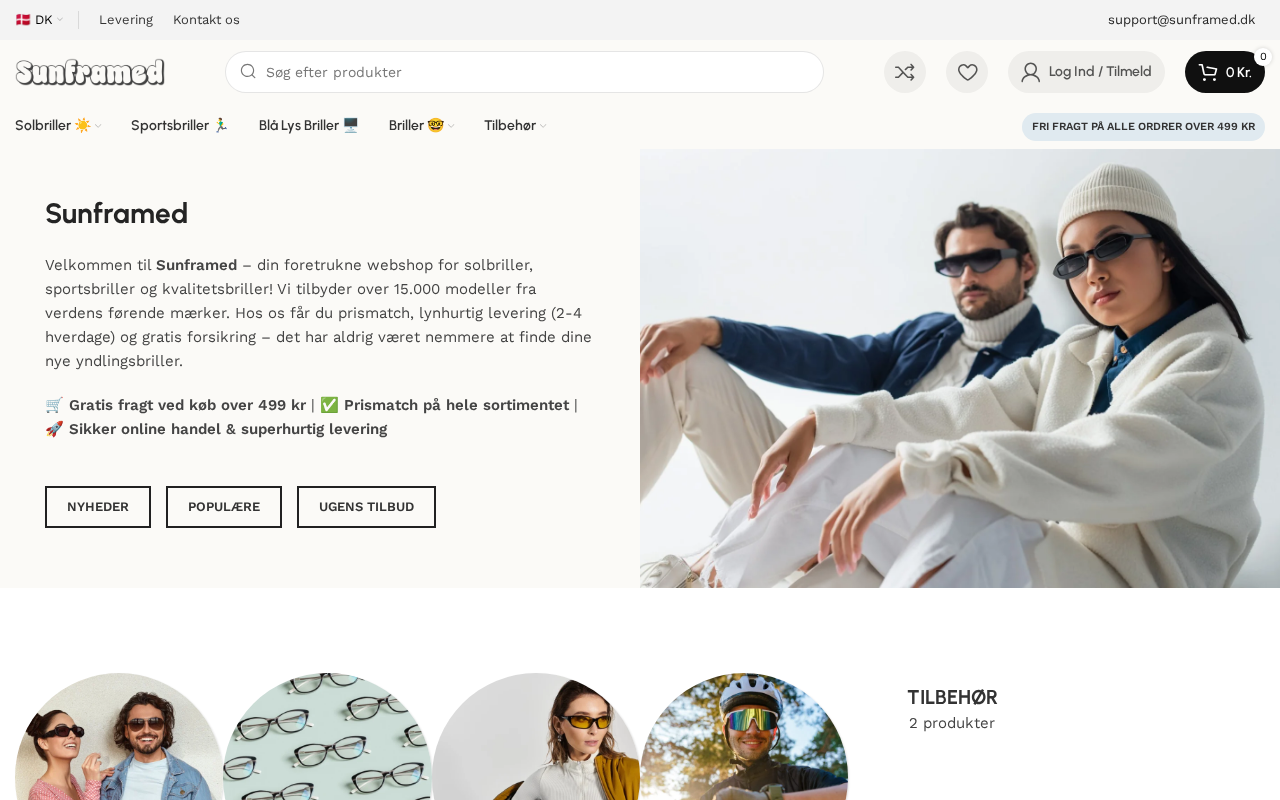Go to the Levering page
Viewport: 1280px width, 800px height.
[126, 19]
